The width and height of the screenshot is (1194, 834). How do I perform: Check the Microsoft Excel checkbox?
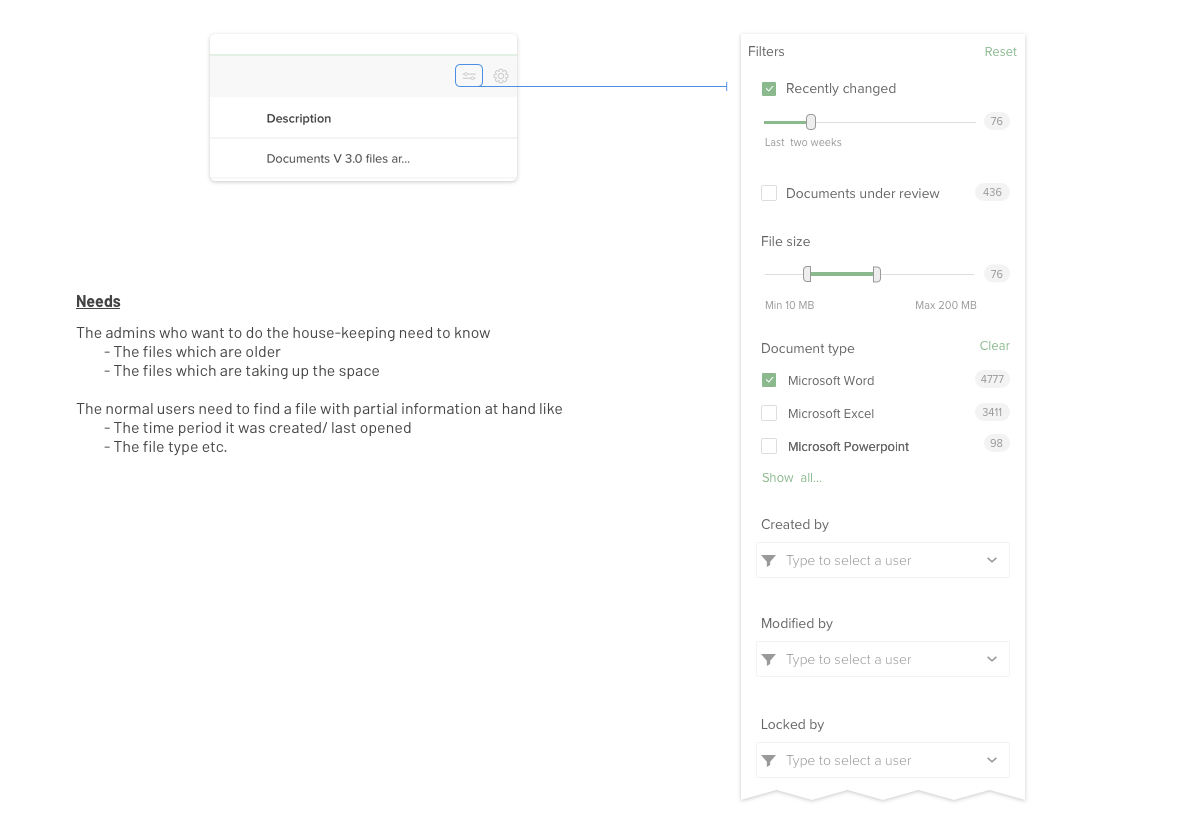pyautogui.click(x=769, y=413)
